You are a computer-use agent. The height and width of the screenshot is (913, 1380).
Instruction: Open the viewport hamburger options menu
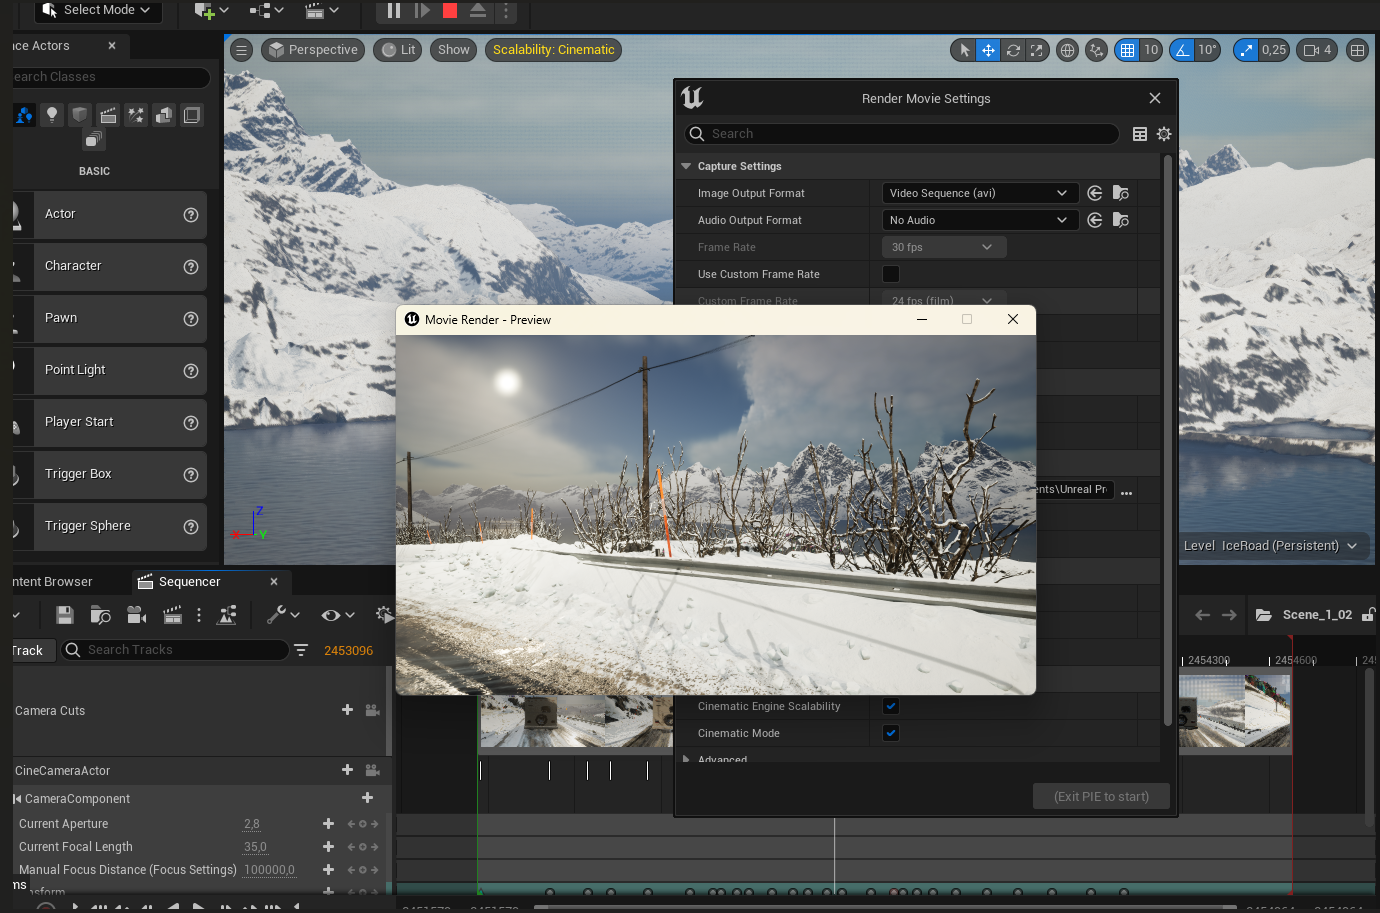click(x=241, y=50)
